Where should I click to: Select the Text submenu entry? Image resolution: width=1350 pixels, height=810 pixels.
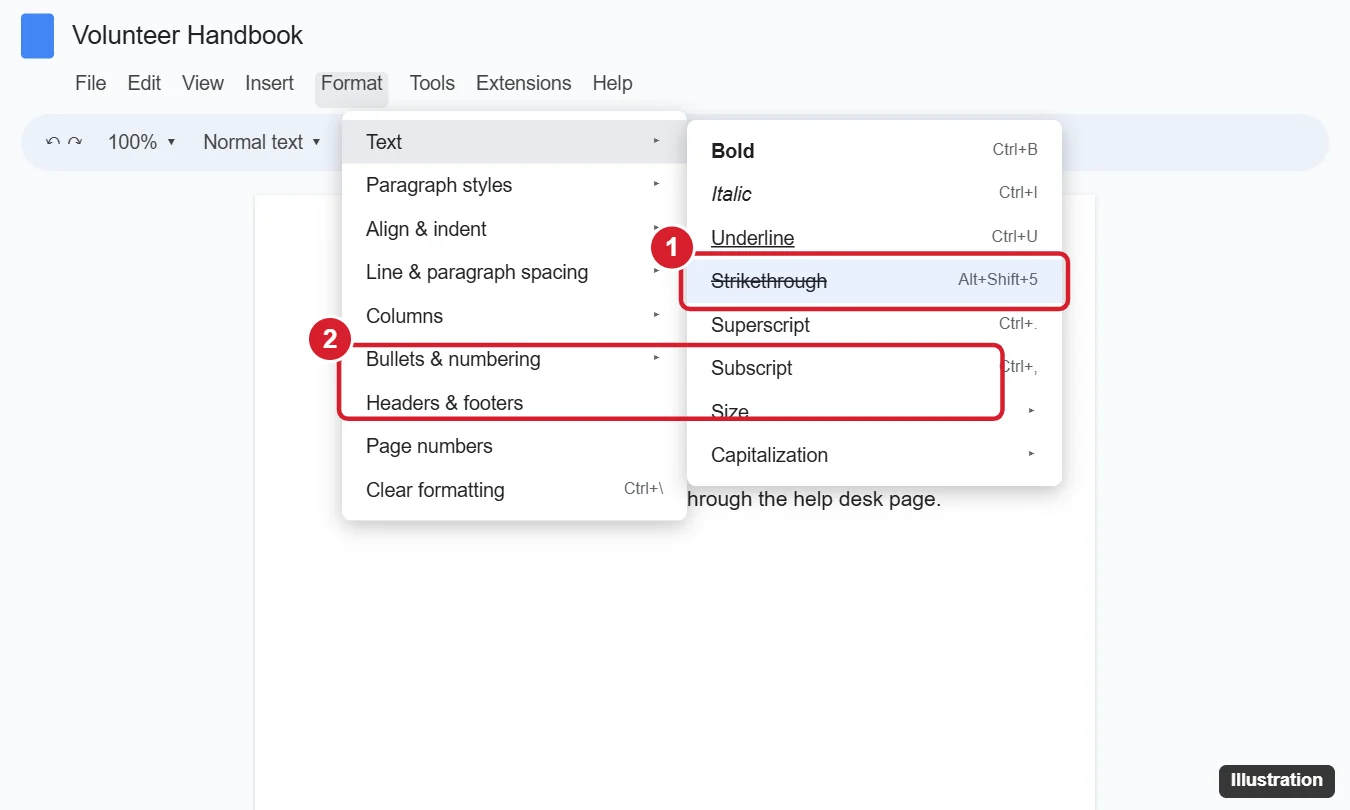click(x=514, y=142)
